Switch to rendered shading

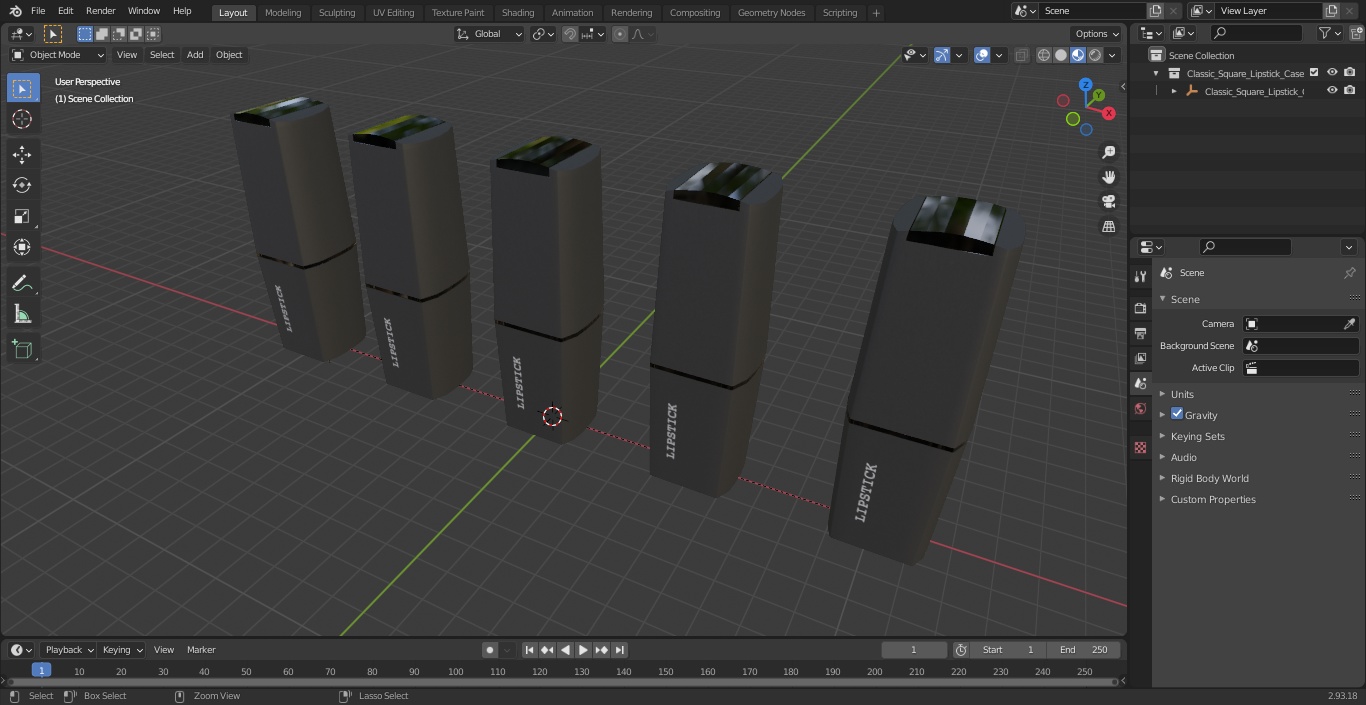pyautogui.click(x=1095, y=55)
